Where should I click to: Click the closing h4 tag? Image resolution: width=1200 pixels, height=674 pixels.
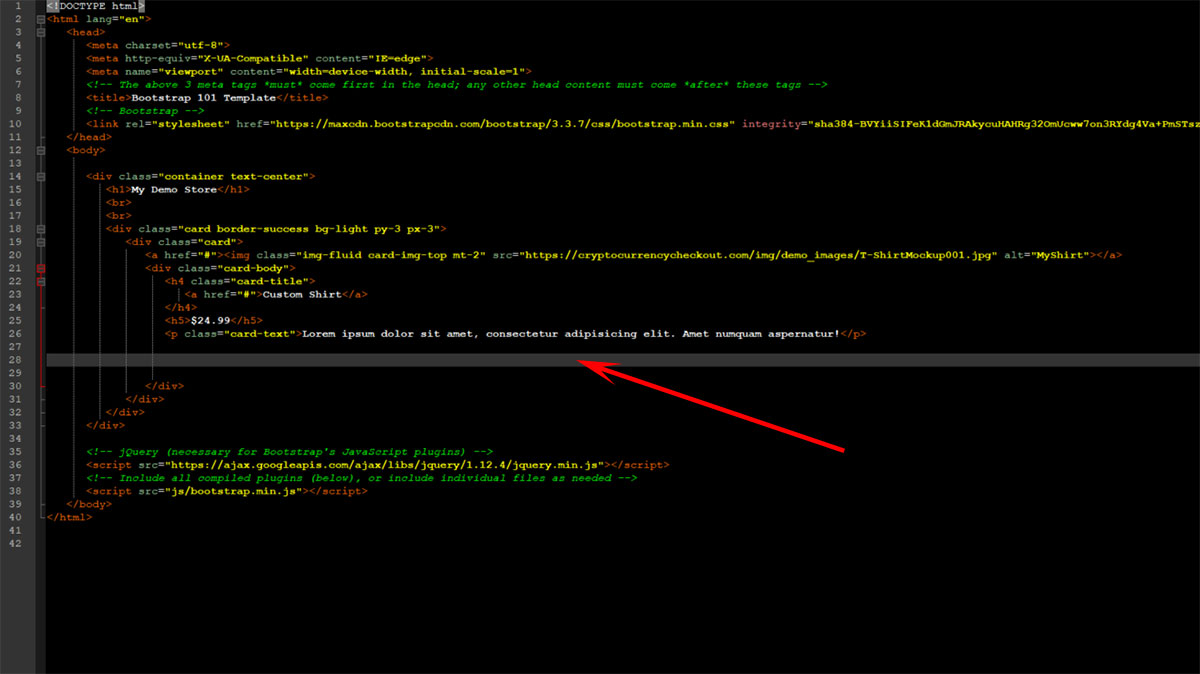click(182, 307)
